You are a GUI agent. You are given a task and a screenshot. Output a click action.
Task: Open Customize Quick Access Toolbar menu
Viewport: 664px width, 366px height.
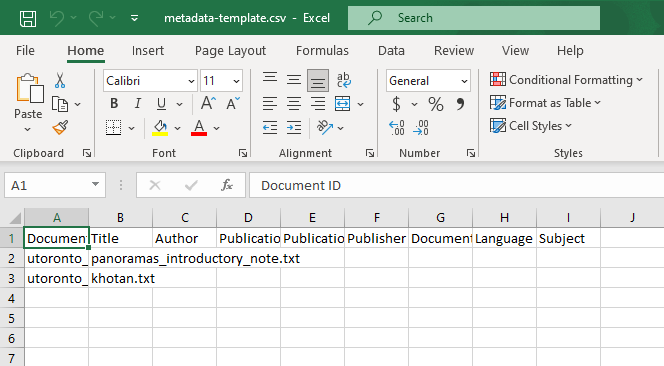[x=134, y=18]
